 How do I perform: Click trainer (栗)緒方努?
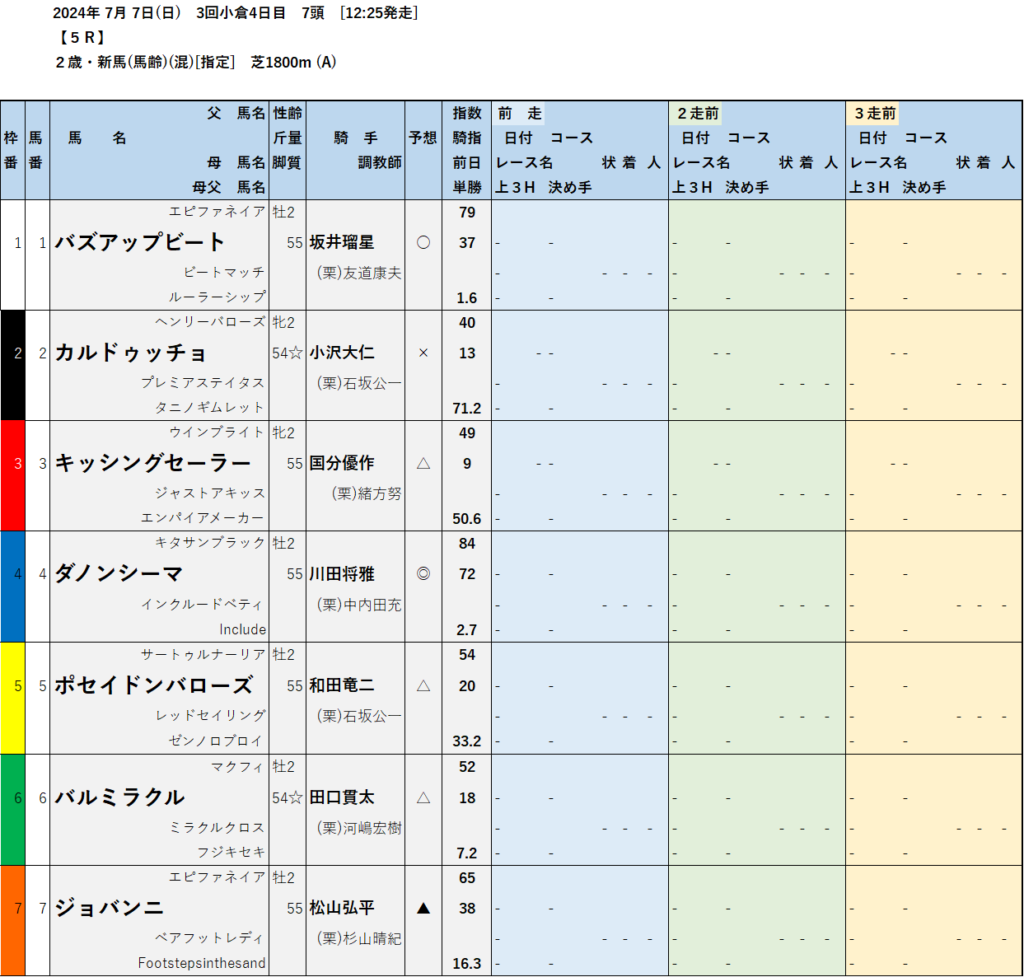(366, 493)
